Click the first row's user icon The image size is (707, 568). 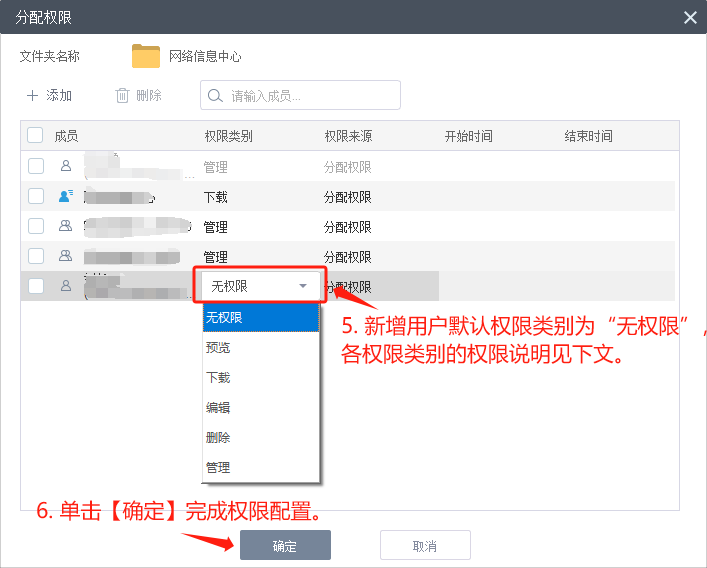[x=66, y=166]
